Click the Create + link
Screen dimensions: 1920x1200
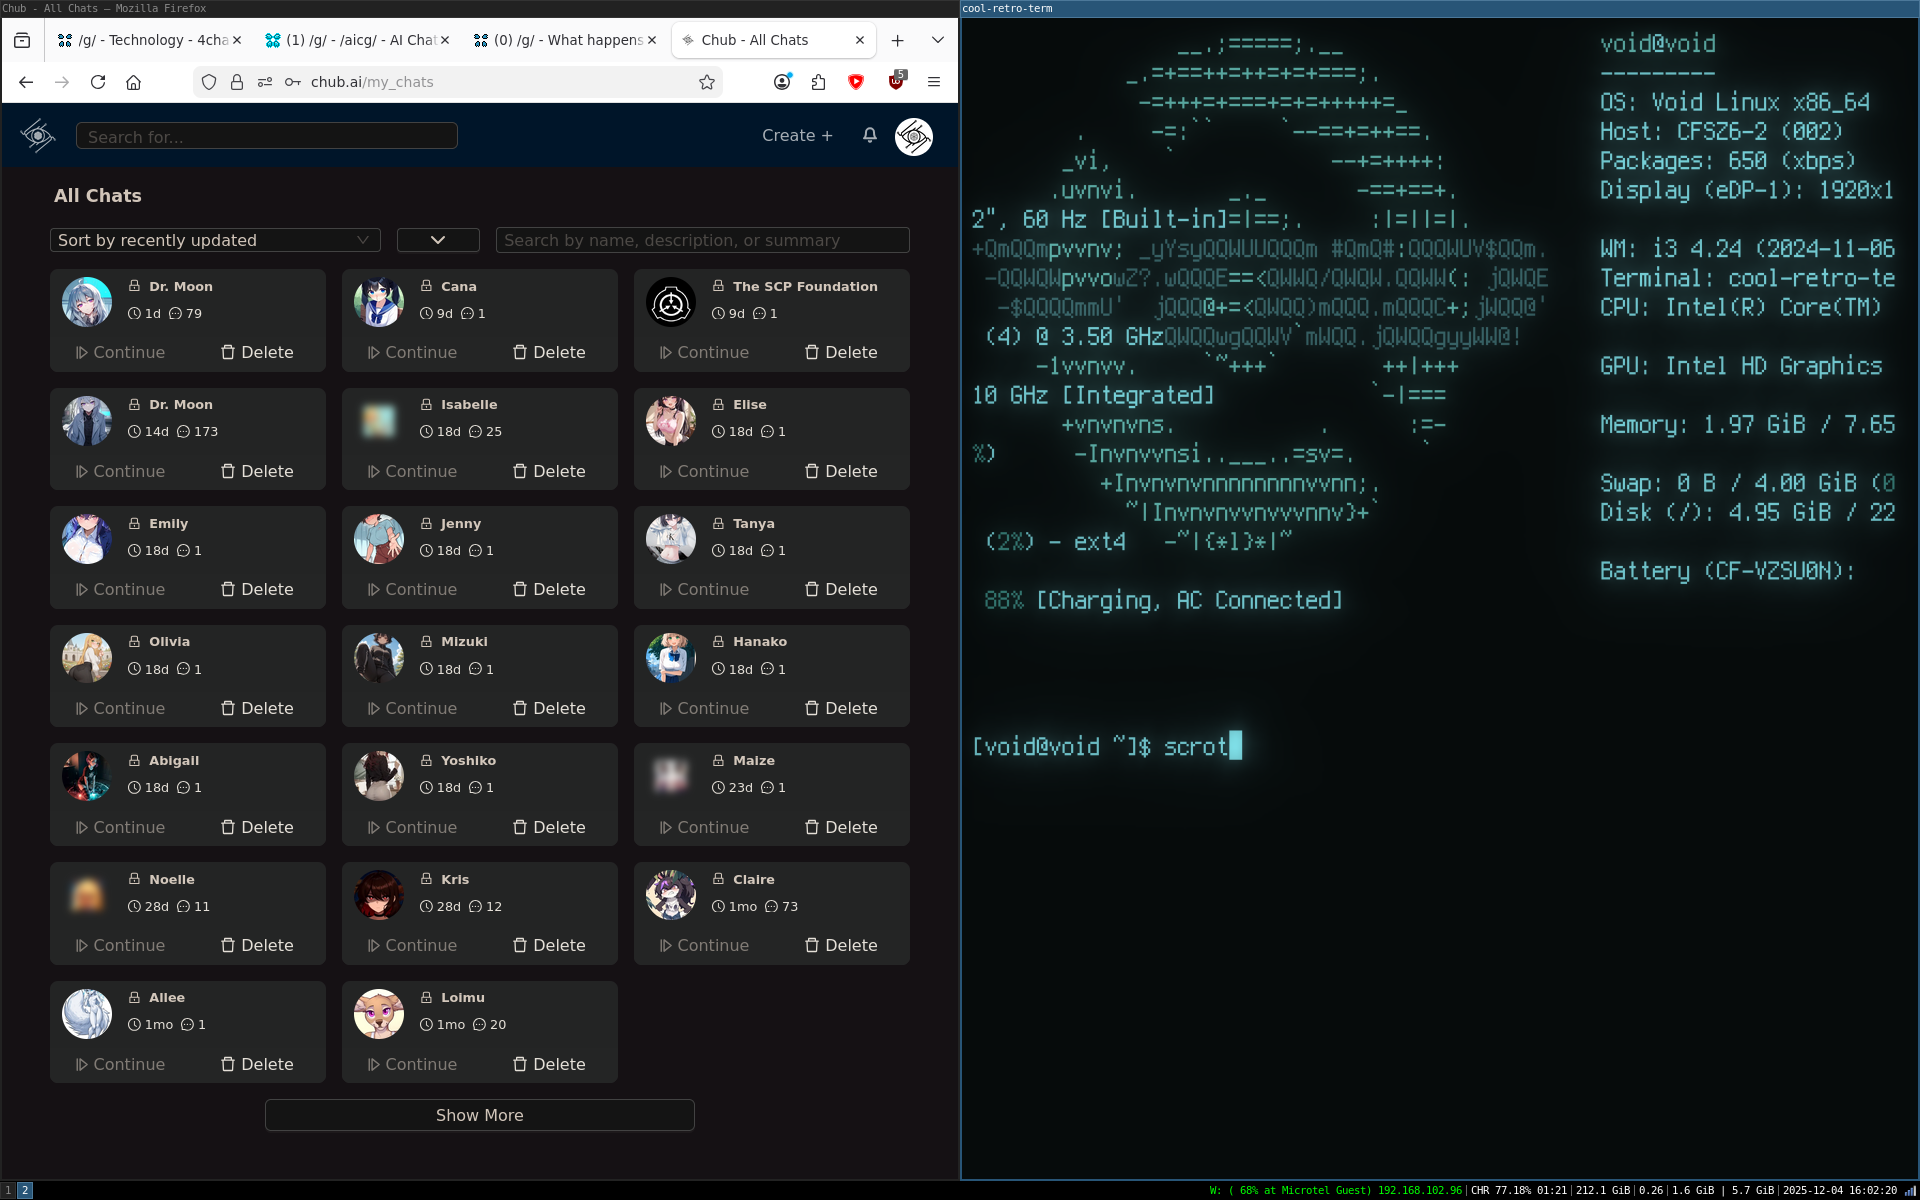pos(797,135)
